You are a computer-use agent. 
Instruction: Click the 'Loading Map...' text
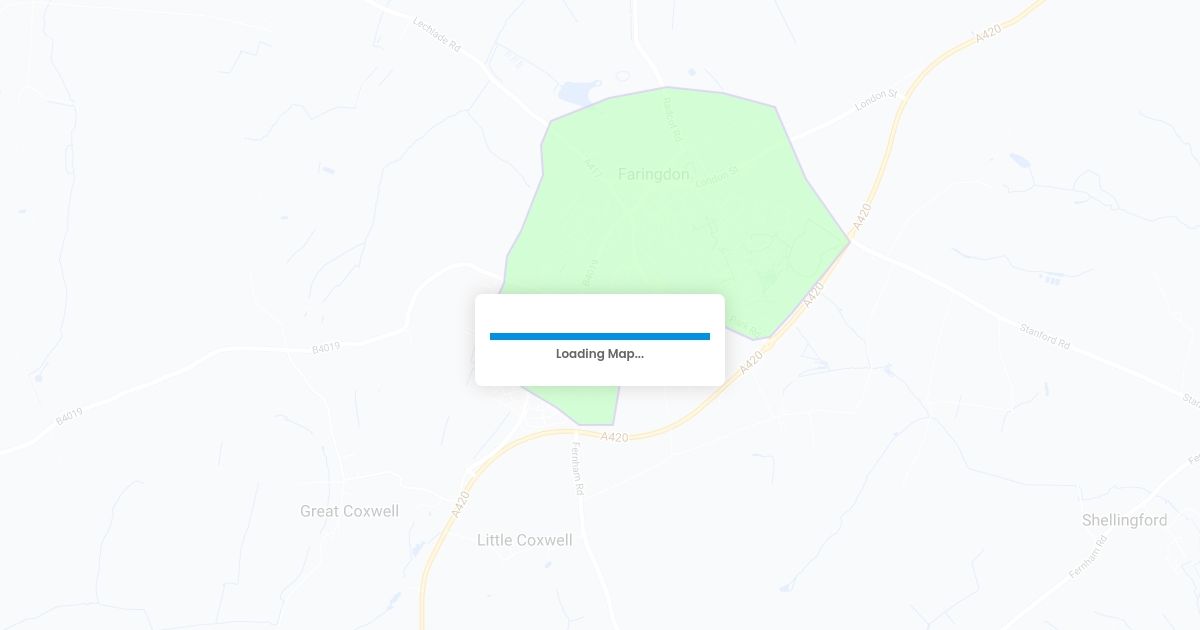click(600, 354)
